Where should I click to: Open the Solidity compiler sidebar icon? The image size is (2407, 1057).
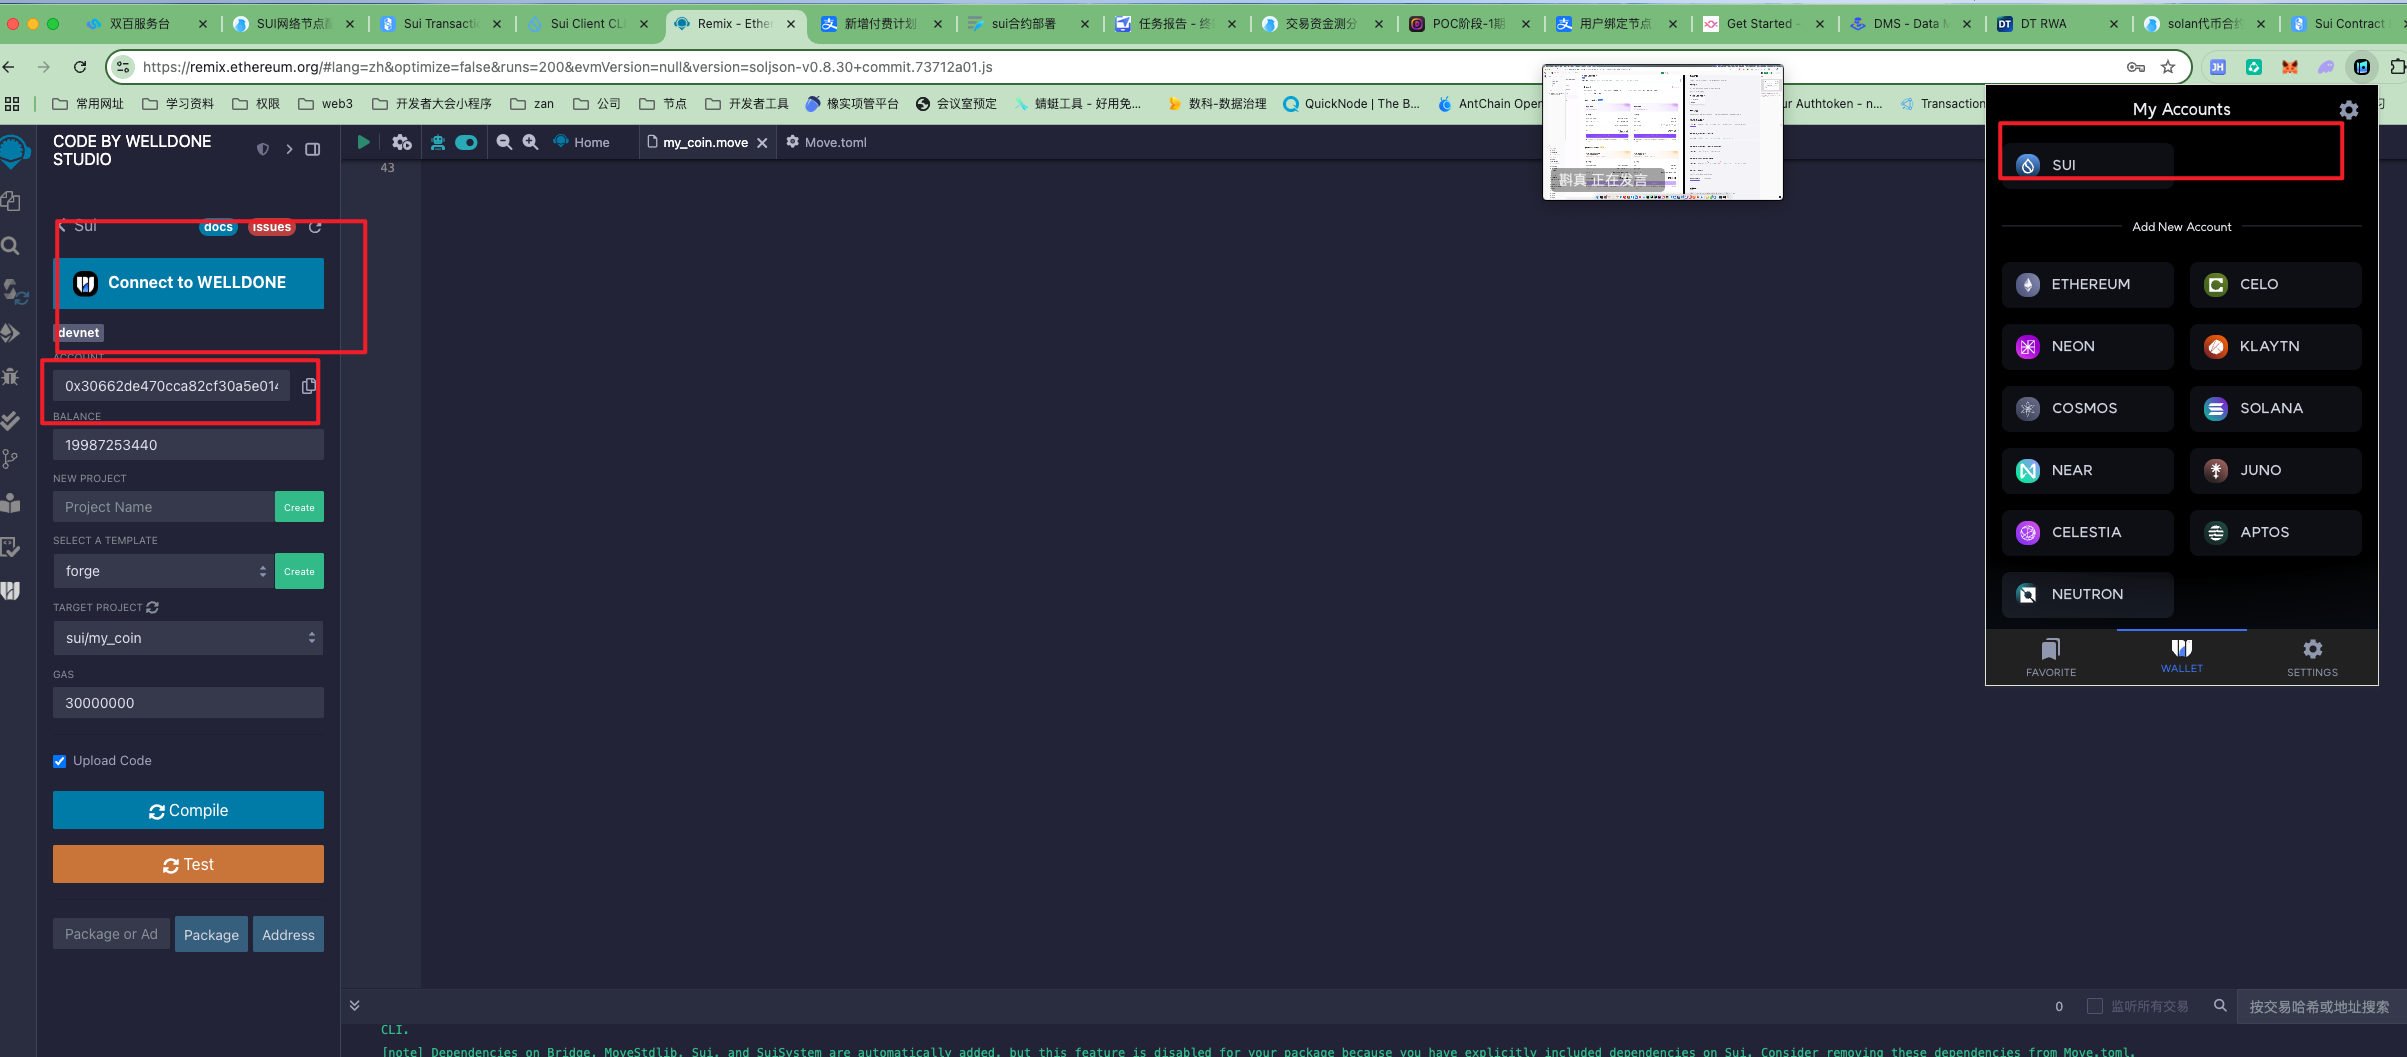pyautogui.click(x=14, y=290)
